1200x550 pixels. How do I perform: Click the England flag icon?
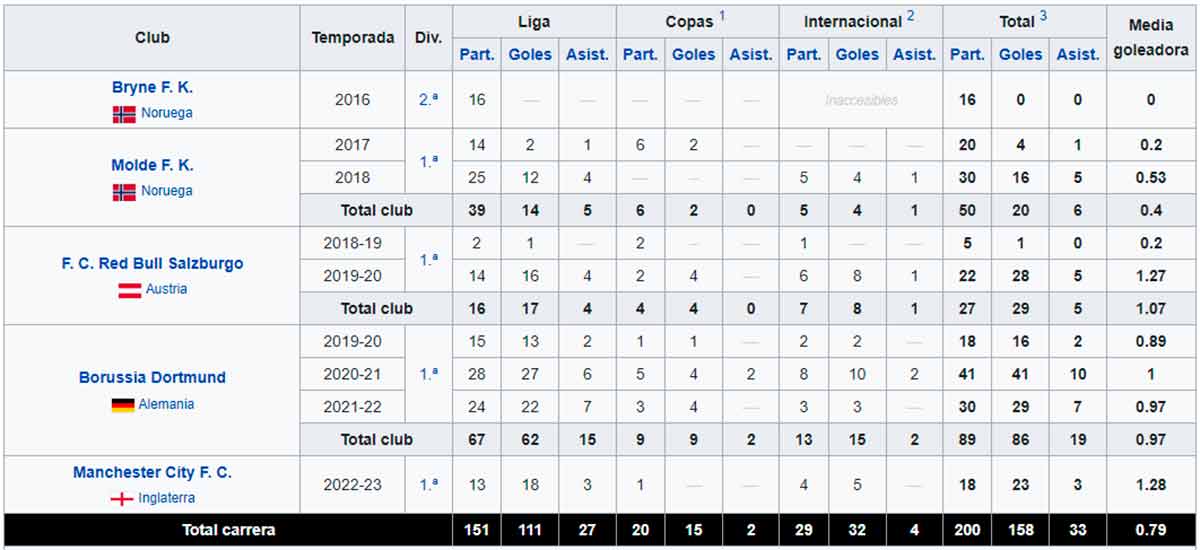pyautogui.click(x=122, y=499)
